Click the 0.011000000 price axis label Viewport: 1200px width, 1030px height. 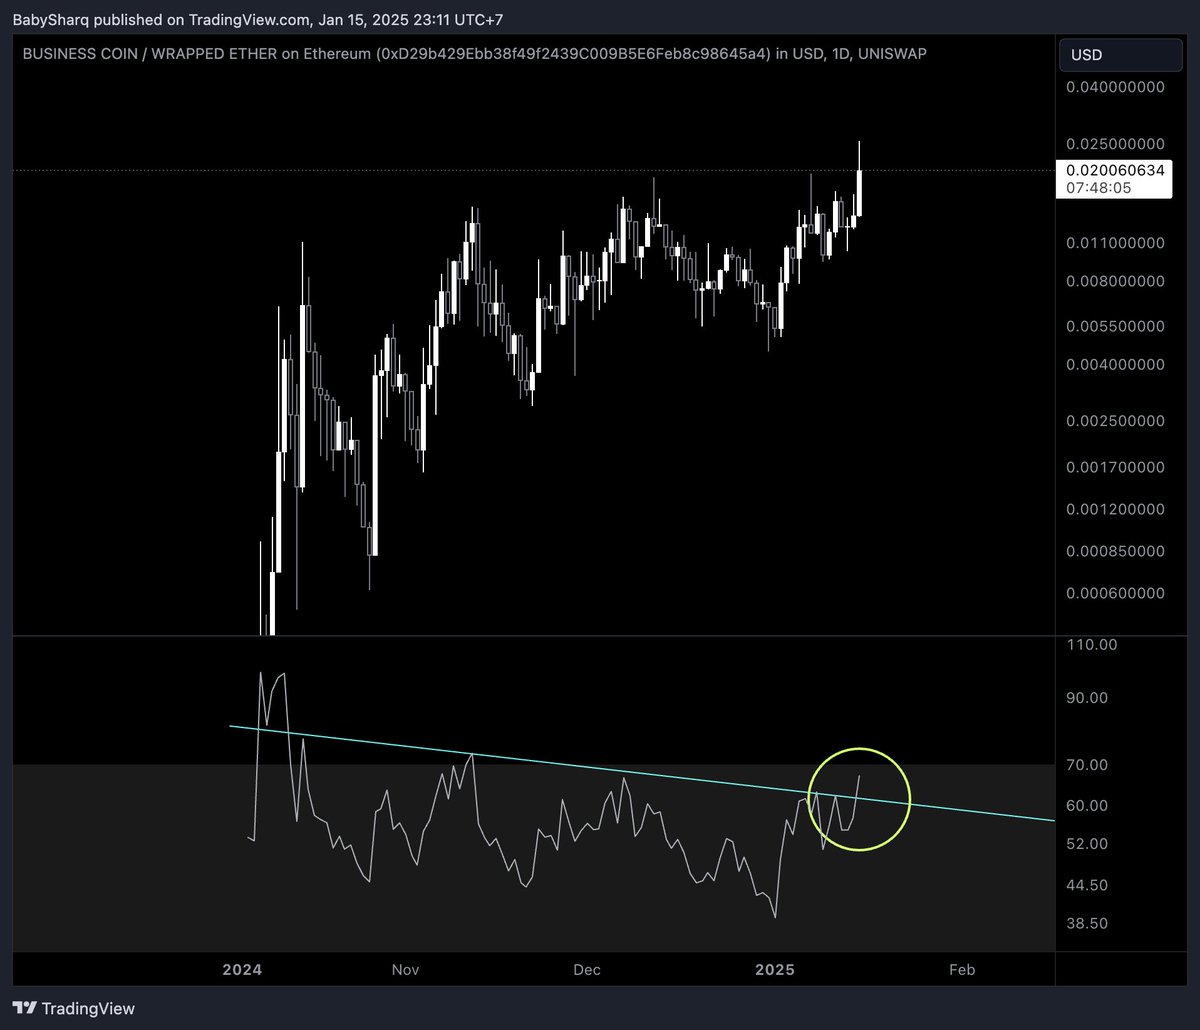pyautogui.click(x=1115, y=242)
